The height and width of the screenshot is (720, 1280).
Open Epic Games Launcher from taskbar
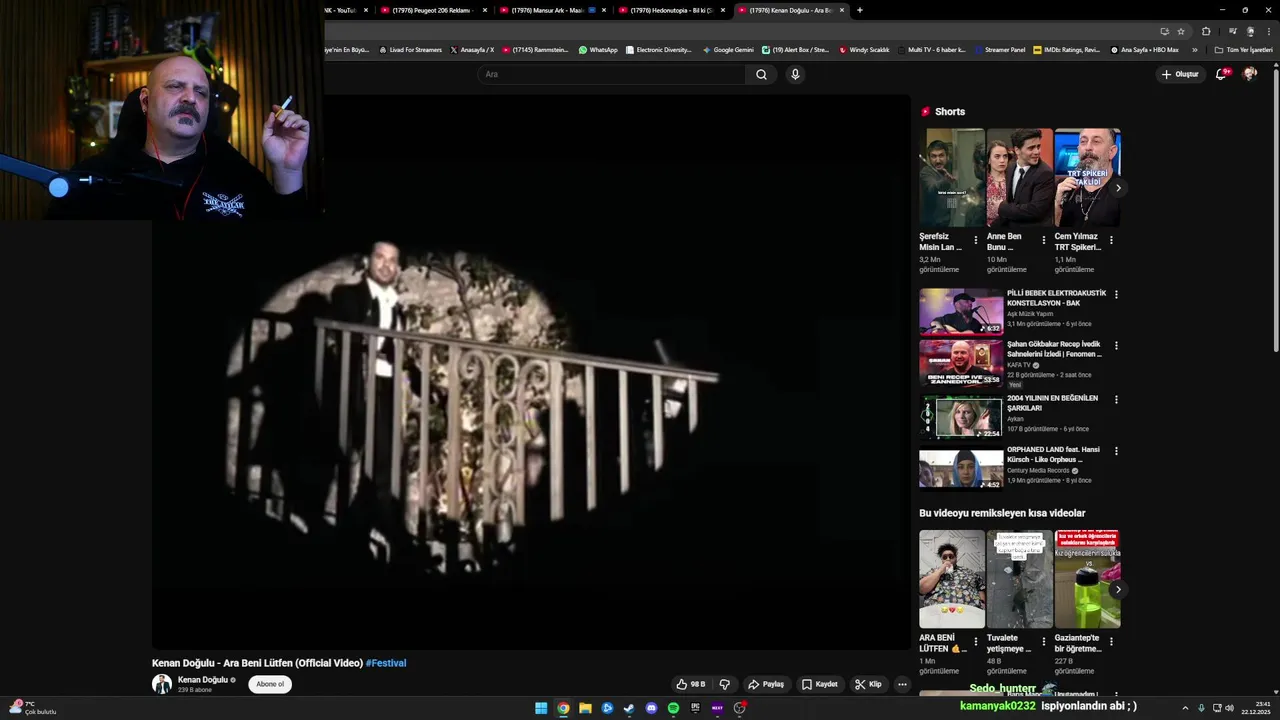[x=695, y=708]
